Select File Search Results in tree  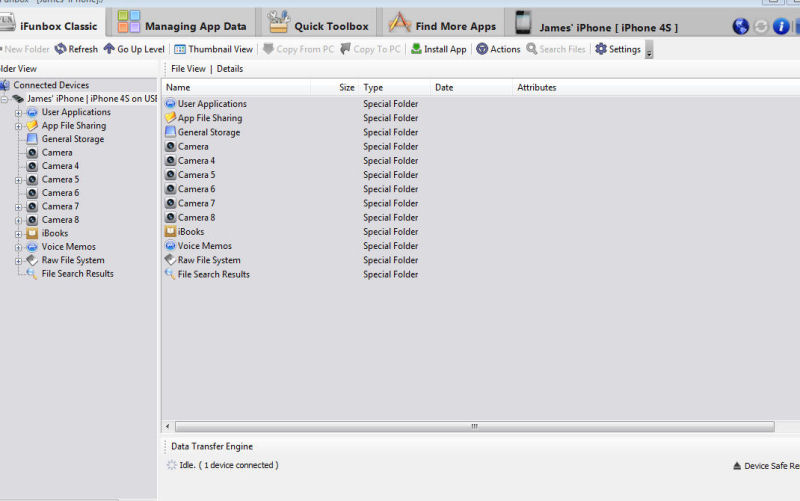[78, 273]
